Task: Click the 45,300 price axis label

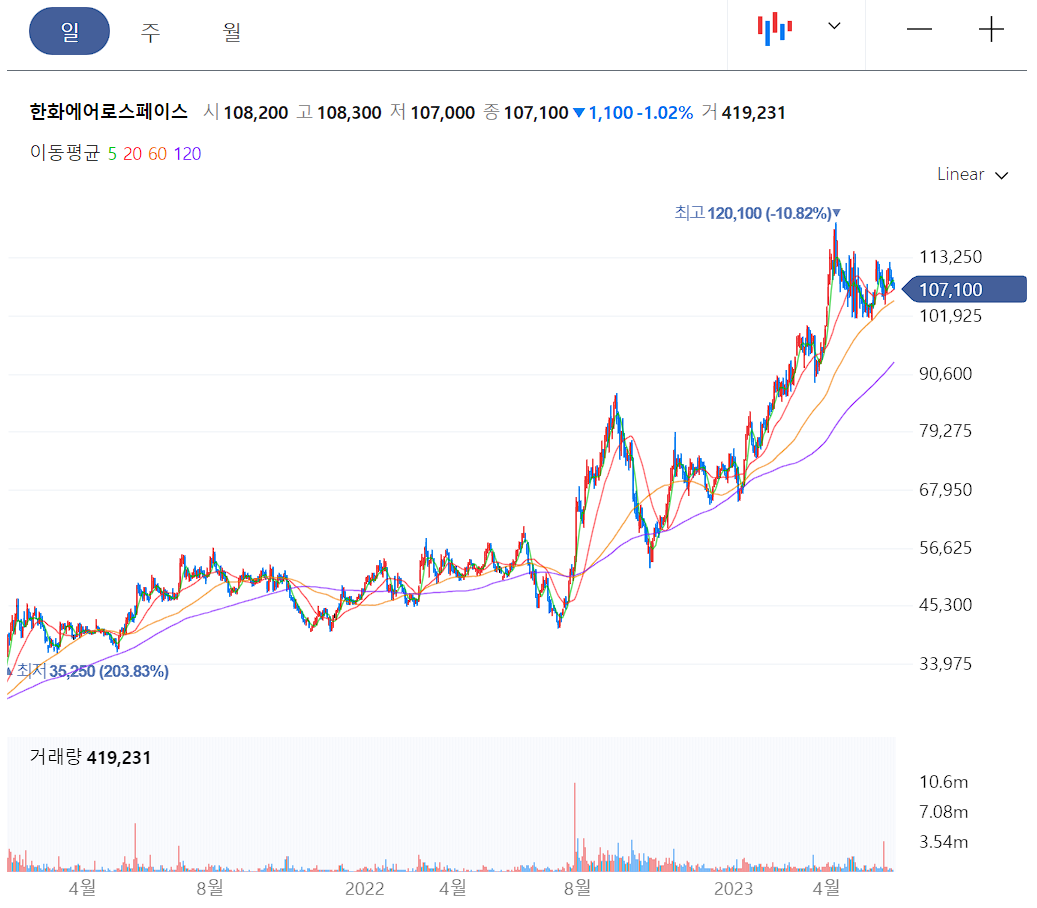Action: (946, 604)
